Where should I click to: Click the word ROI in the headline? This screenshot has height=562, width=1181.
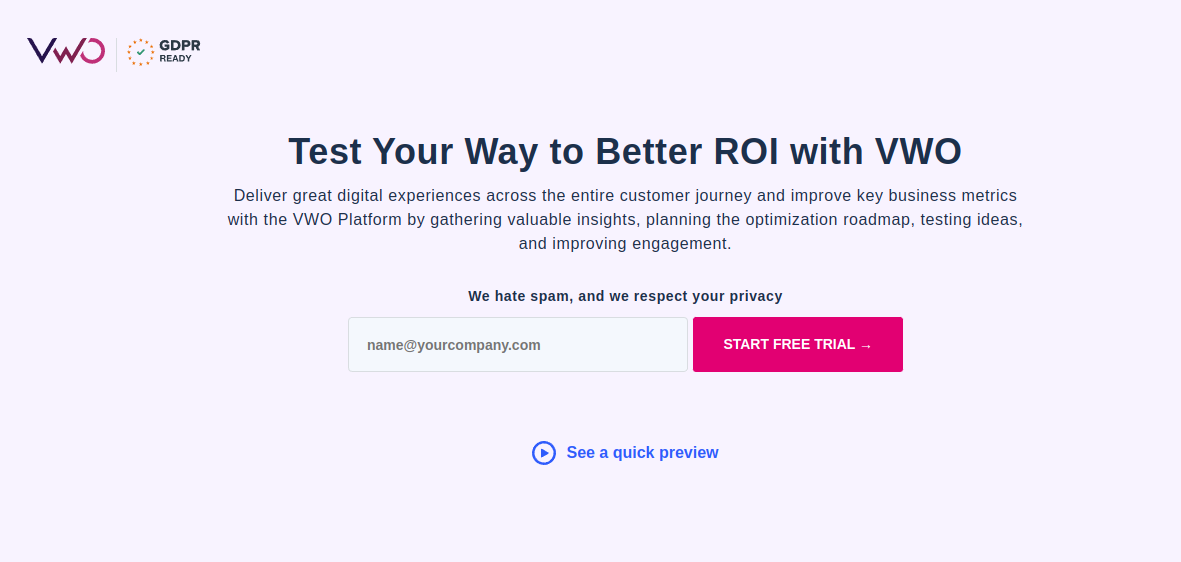pyautogui.click(x=747, y=151)
